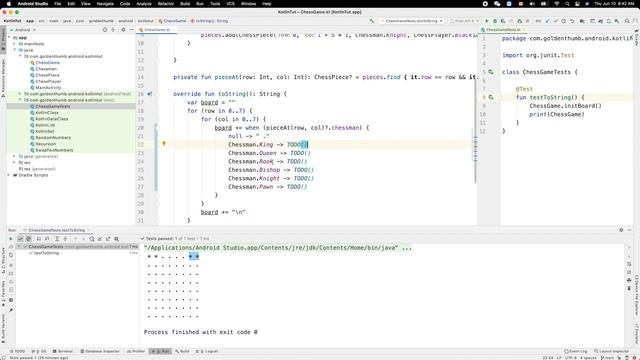Screen dimensions: 640x360
Task: Click the hammer Make Project icon
Action: click(371, 21)
